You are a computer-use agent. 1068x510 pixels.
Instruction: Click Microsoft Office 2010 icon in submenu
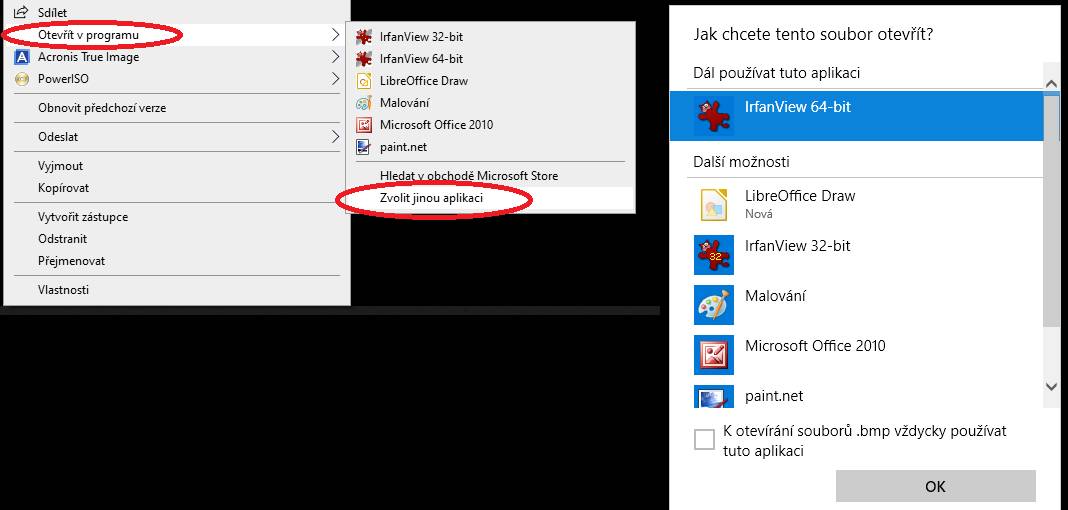pos(364,125)
